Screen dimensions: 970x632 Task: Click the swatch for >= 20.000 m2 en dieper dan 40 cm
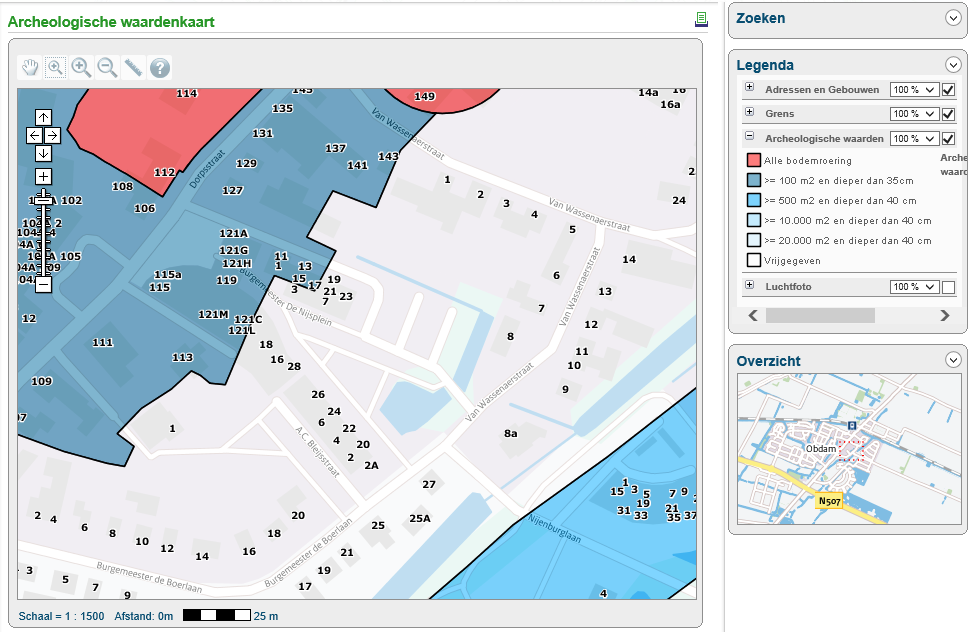(753, 241)
